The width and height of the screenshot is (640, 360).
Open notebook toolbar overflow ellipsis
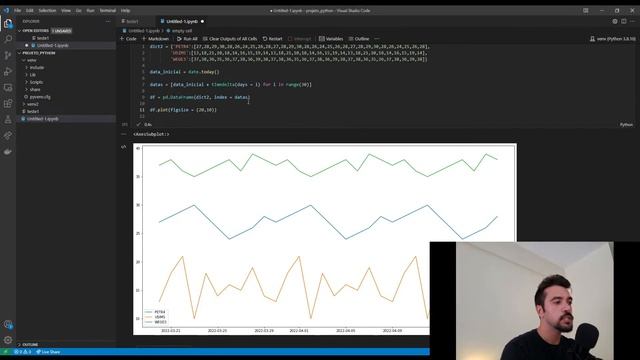tap(377, 39)
